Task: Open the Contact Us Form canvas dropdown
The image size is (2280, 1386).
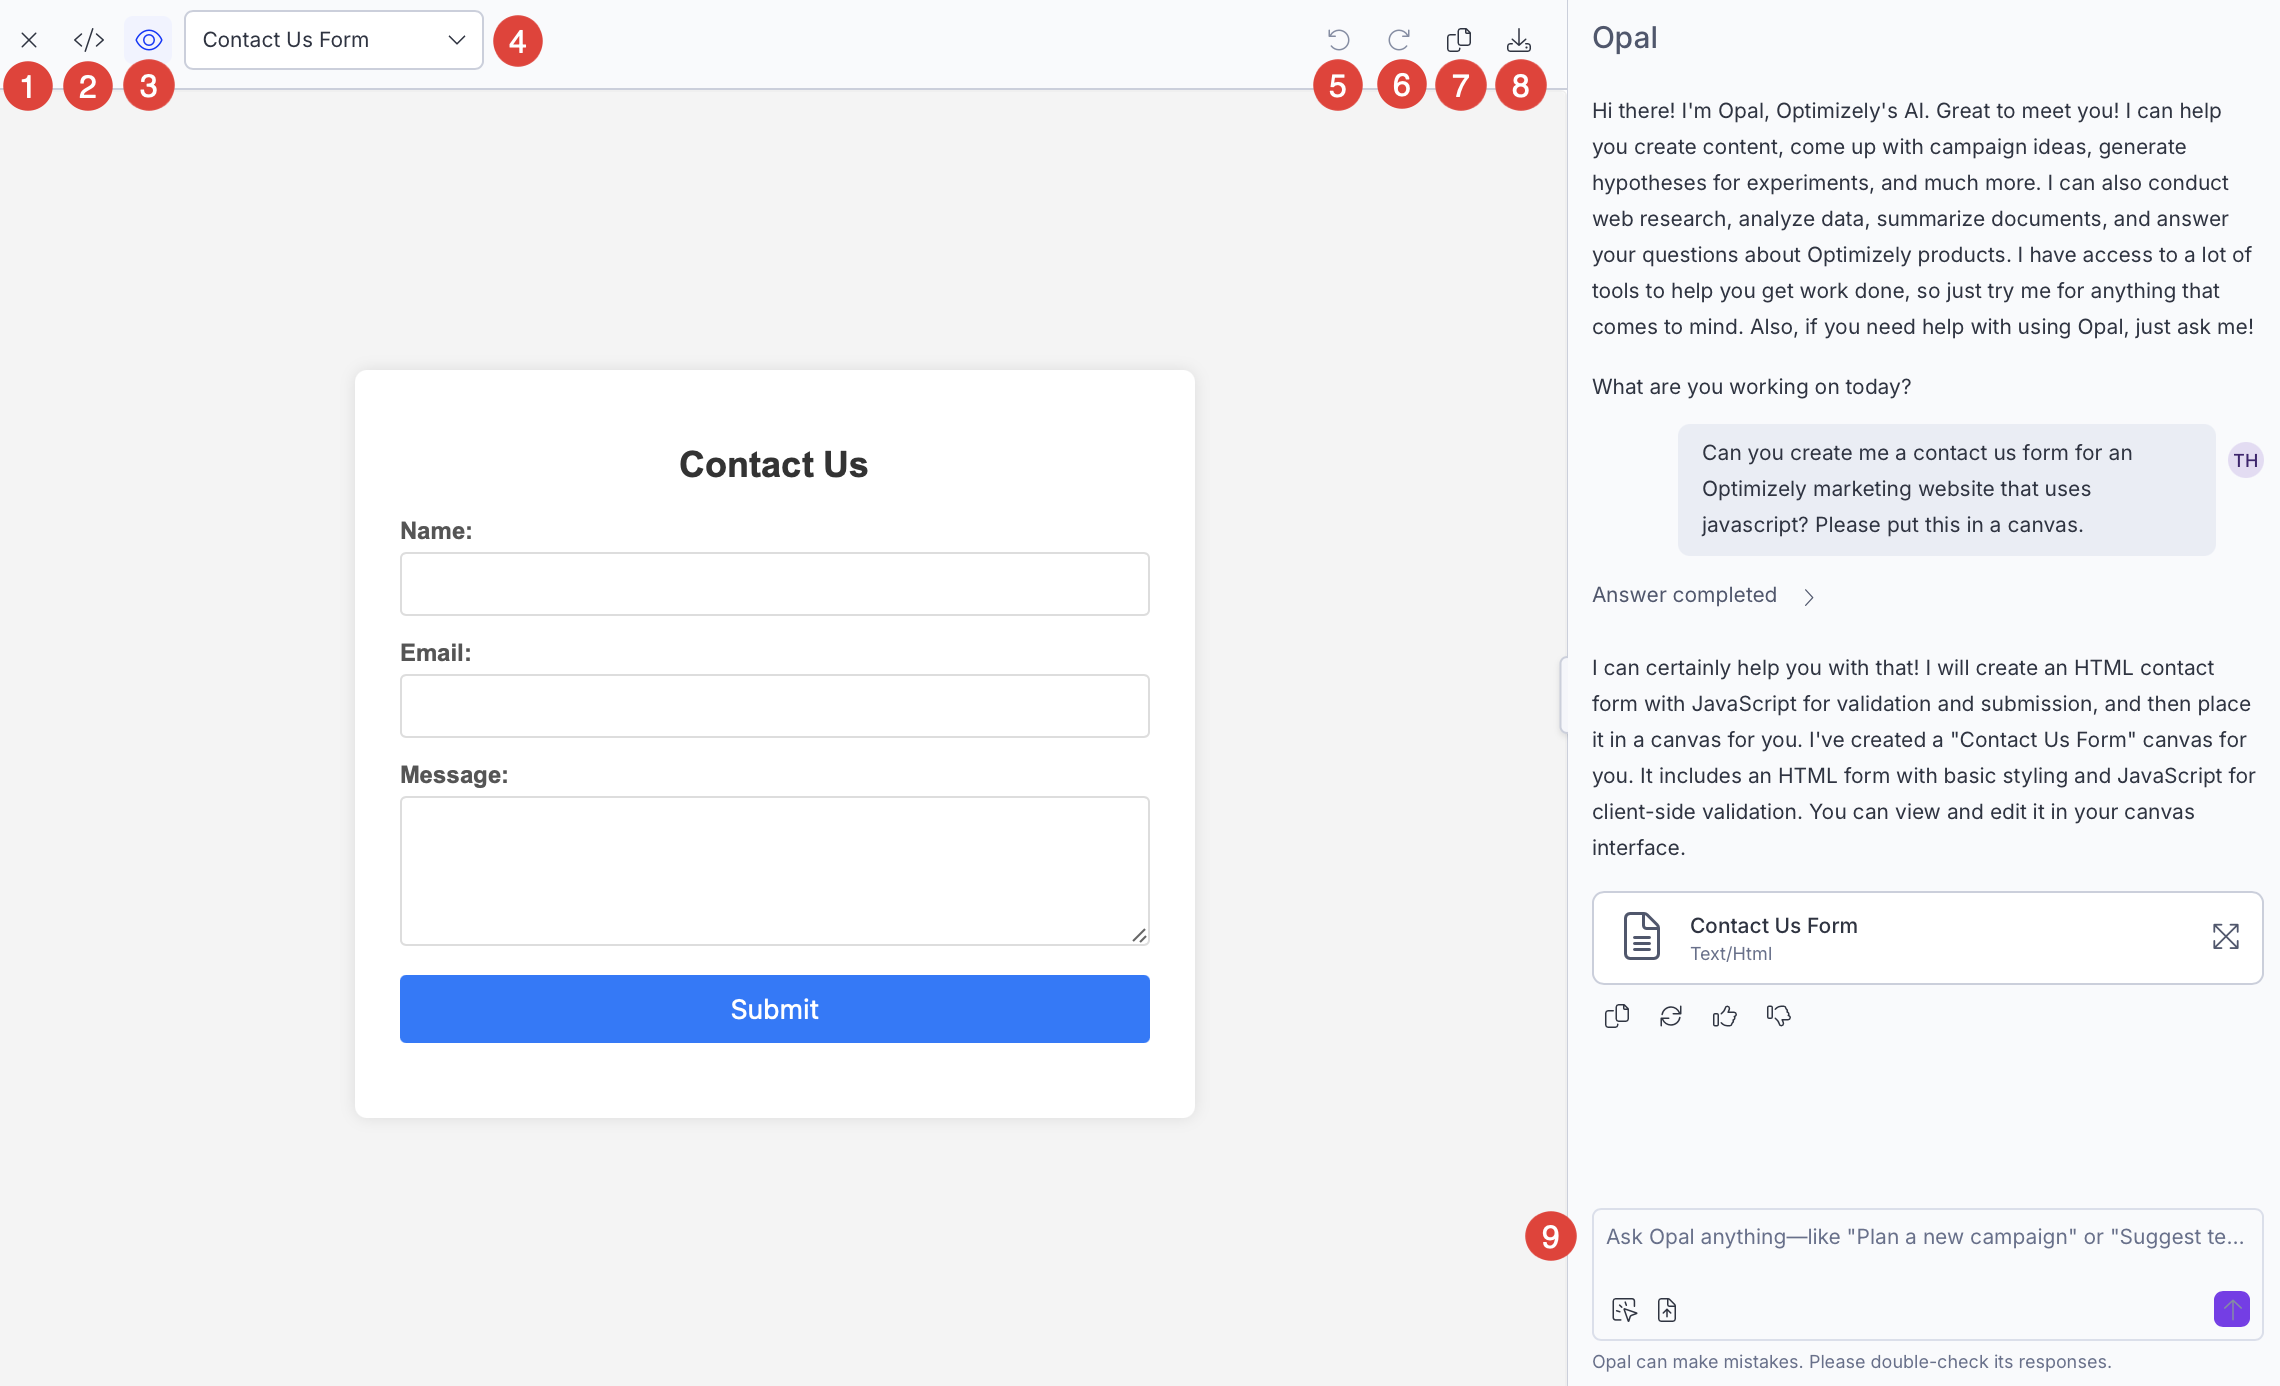Action: coord(333,40)
